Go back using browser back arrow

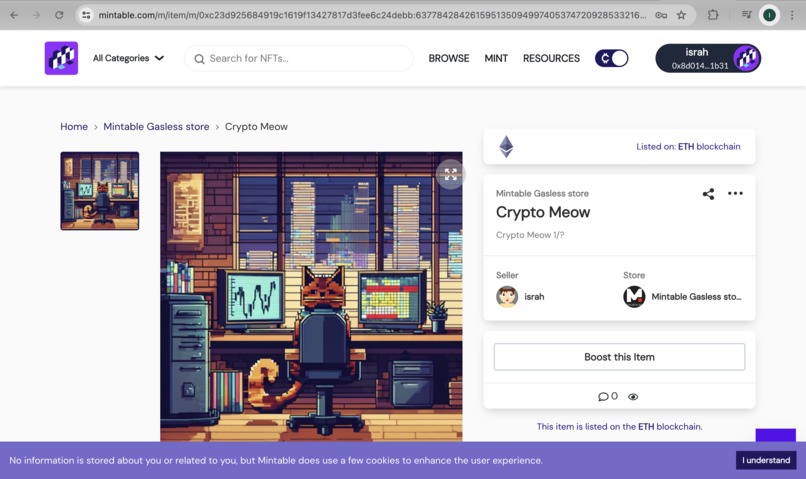[14, 15]
